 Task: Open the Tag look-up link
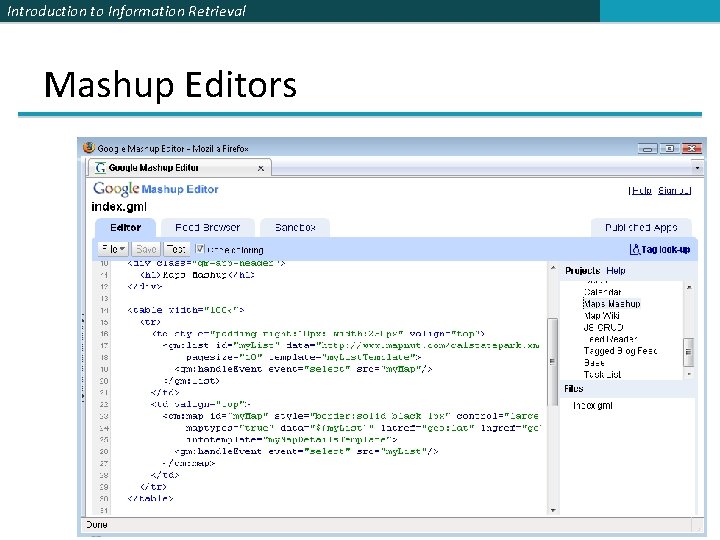[665, 249]
